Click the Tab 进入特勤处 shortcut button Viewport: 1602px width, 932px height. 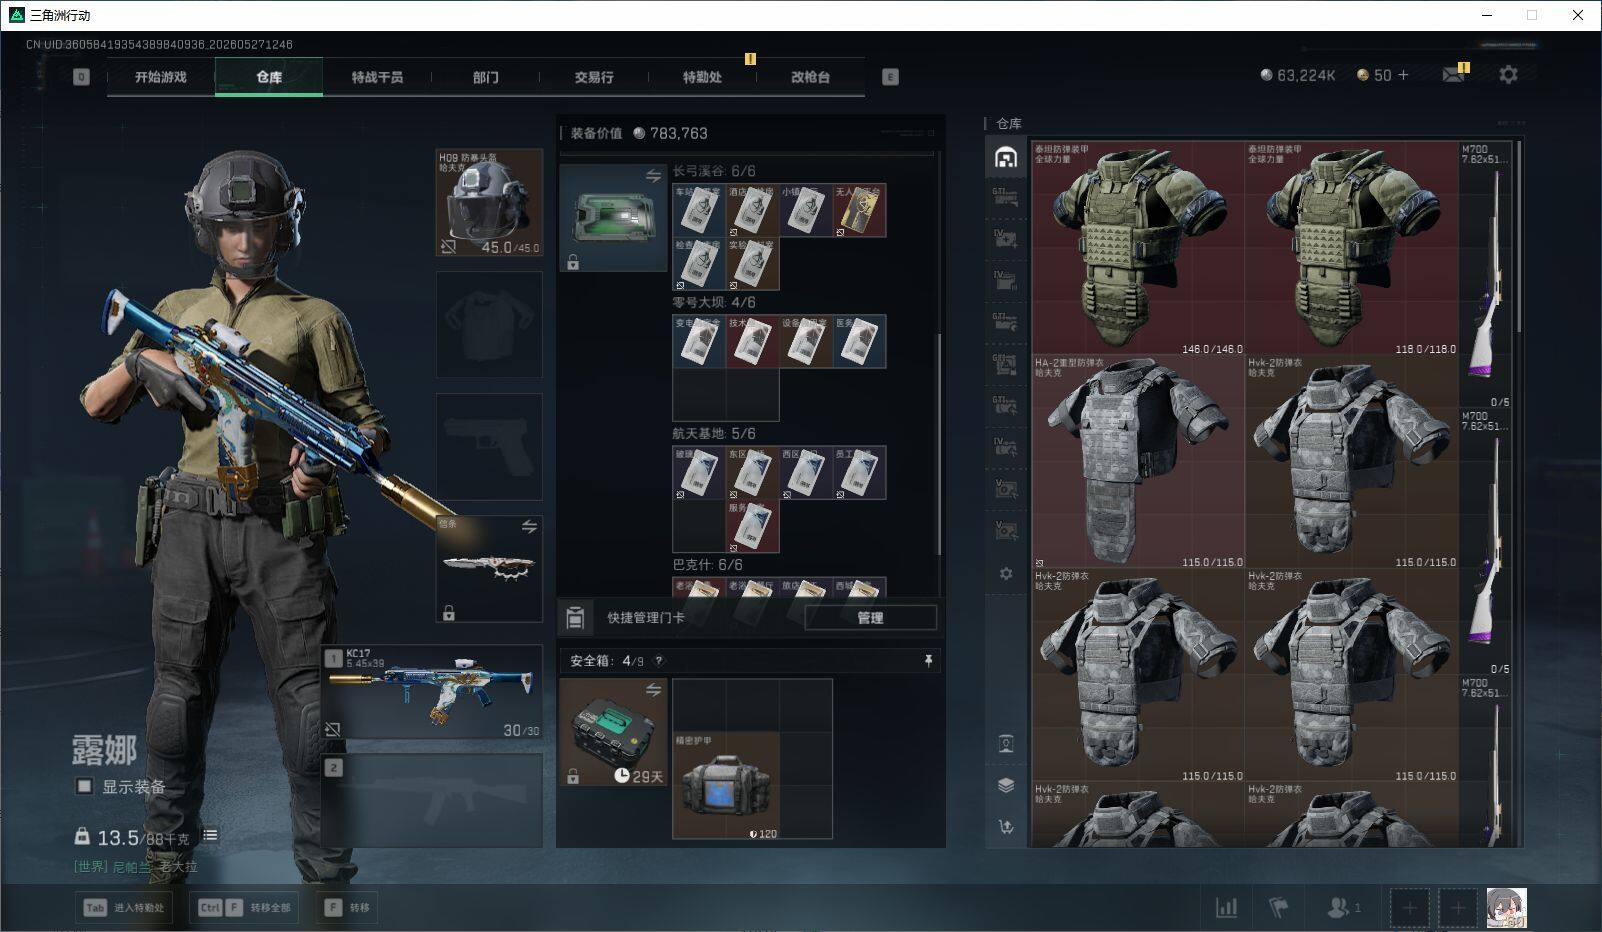(125, 908)
